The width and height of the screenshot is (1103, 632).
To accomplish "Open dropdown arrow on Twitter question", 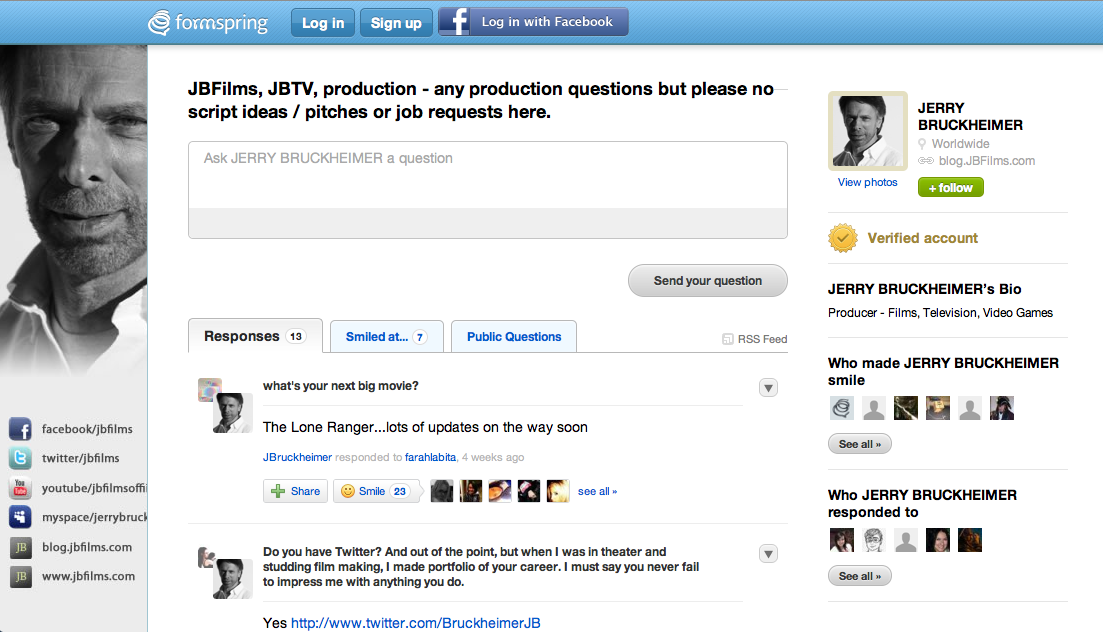I will click(768, 554).
